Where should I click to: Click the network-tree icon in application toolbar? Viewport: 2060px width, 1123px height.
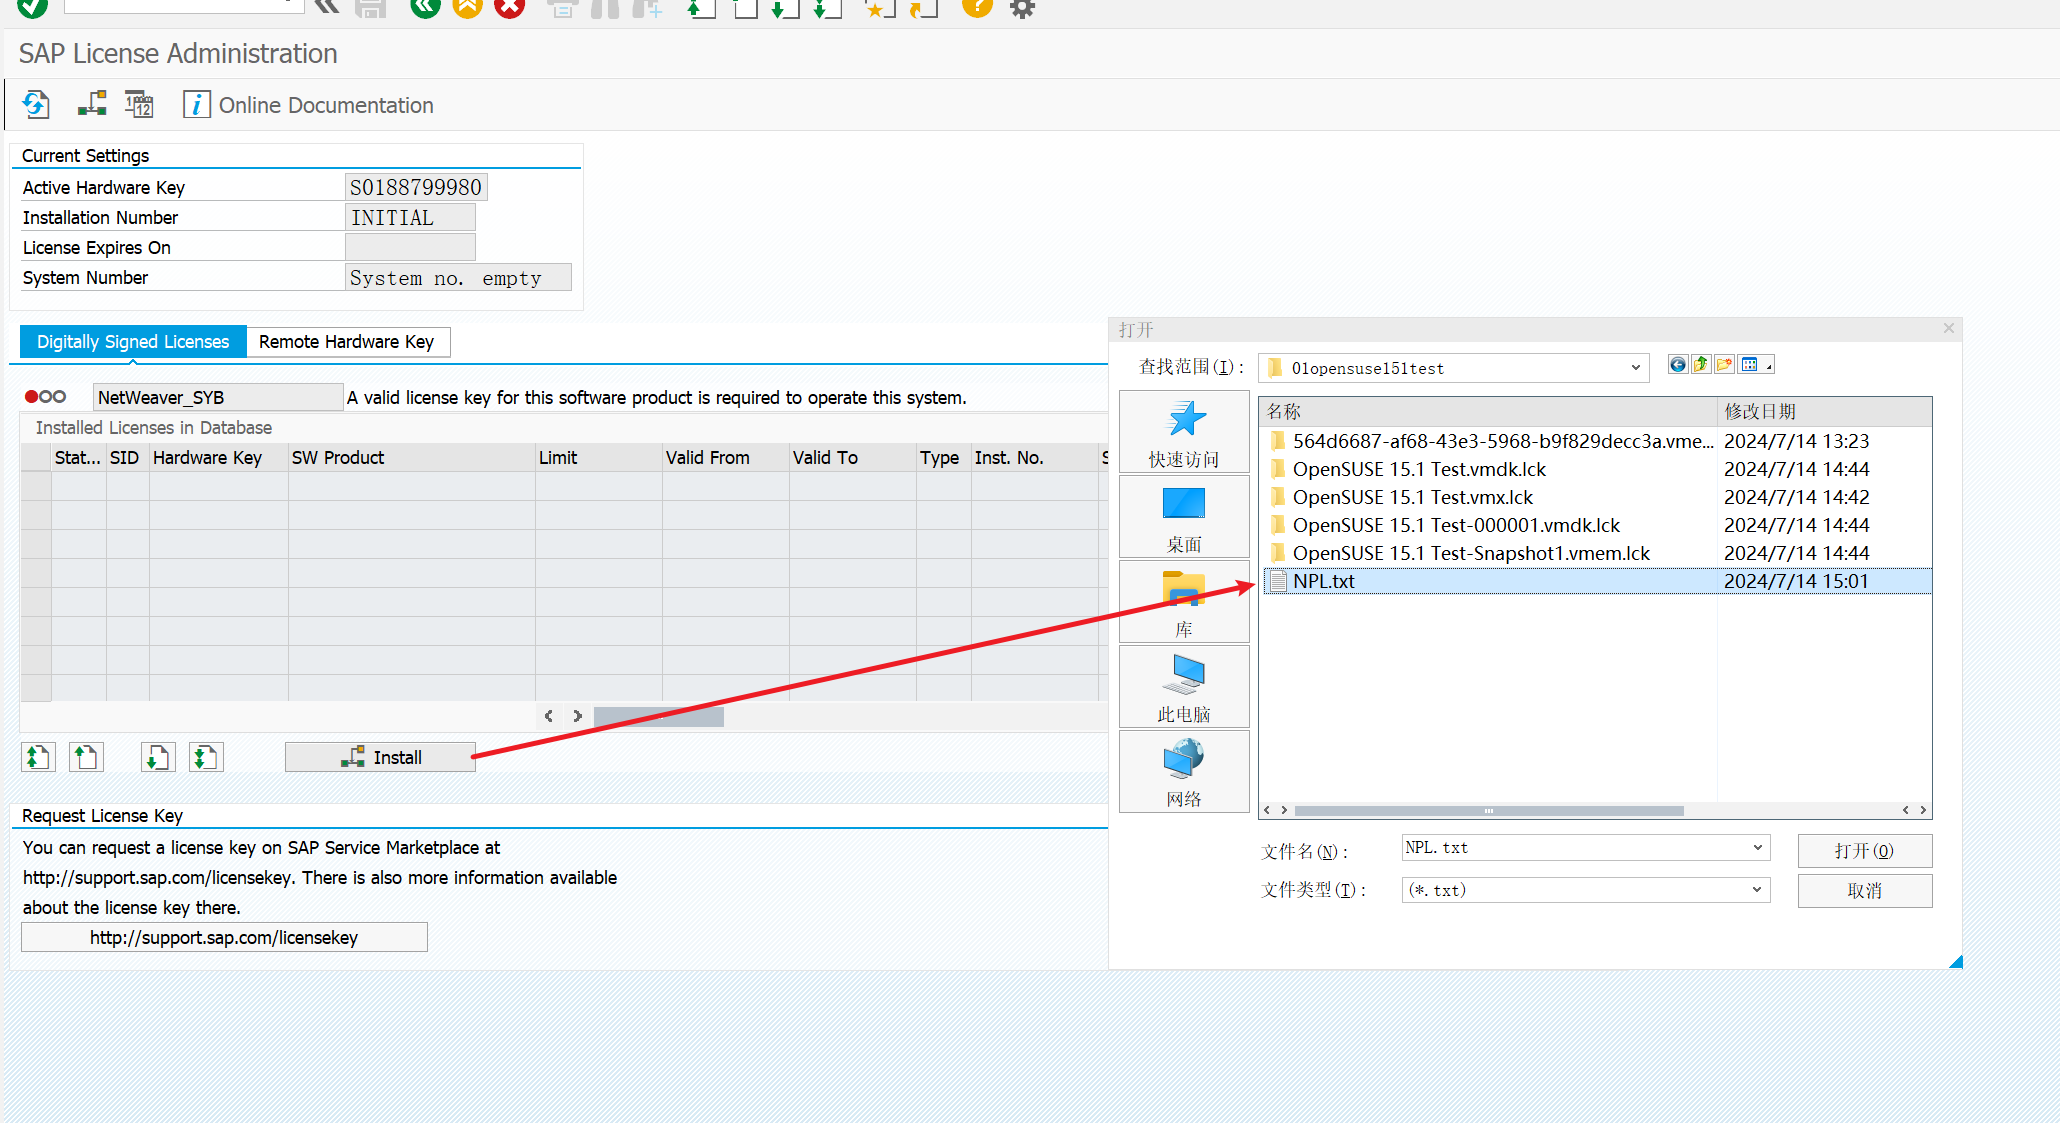92,104
